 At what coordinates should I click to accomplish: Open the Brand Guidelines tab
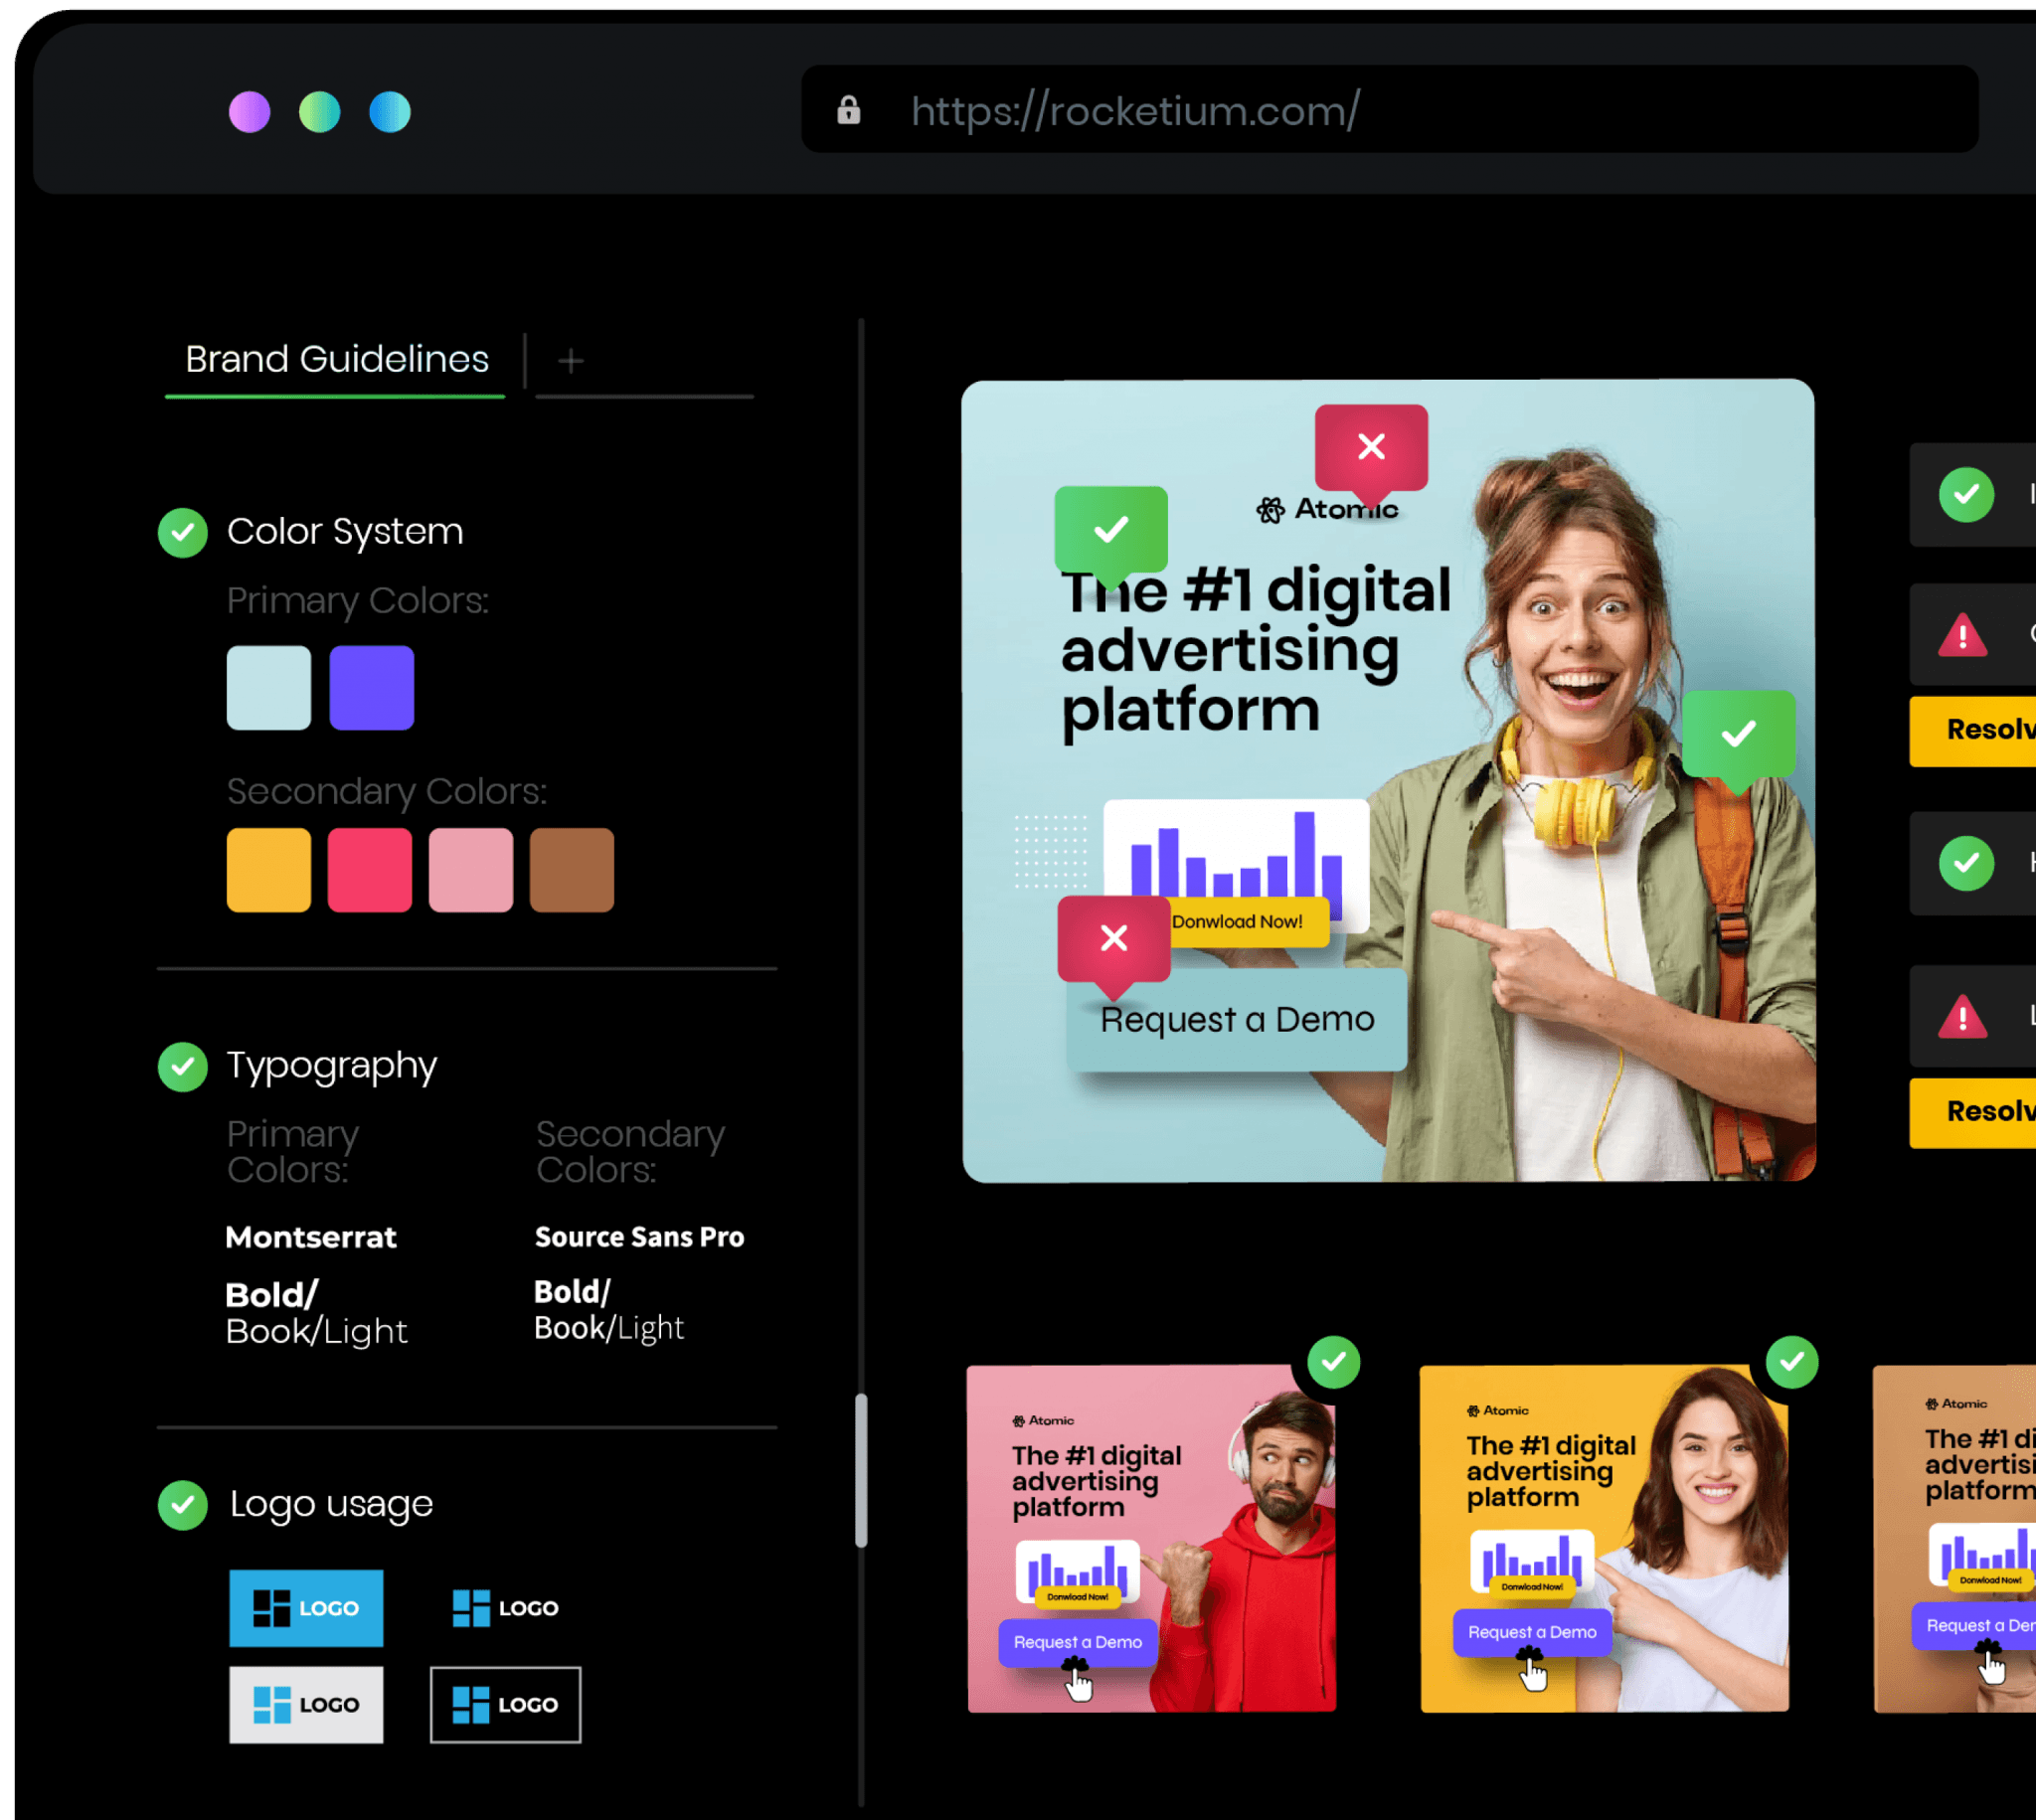[x=336, y=360]
